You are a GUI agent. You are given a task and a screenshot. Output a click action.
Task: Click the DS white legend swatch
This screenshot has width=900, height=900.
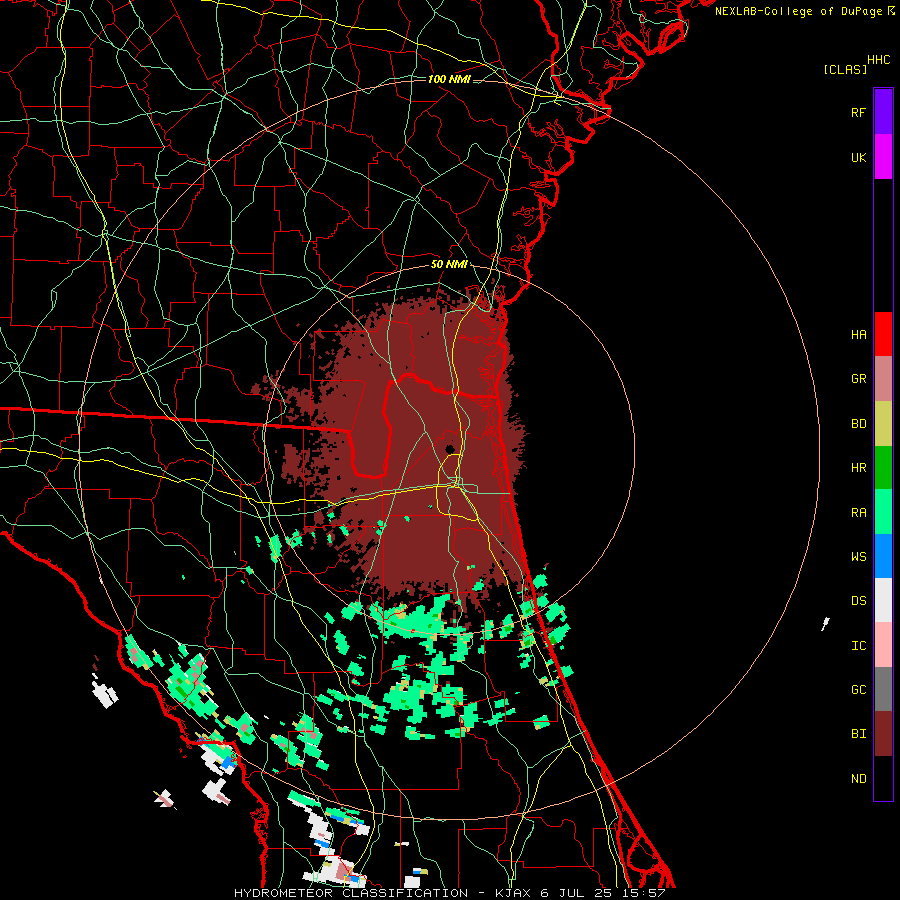click(x=883, y=600)
